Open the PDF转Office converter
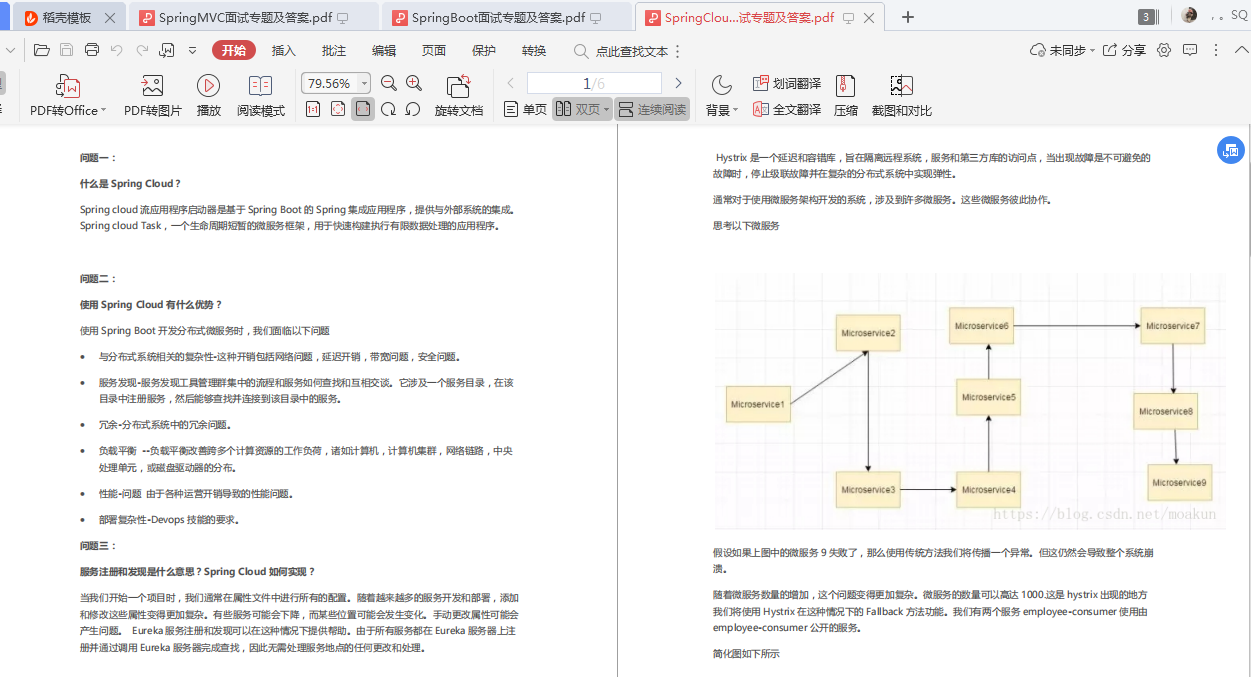 (x=68, y=96)
